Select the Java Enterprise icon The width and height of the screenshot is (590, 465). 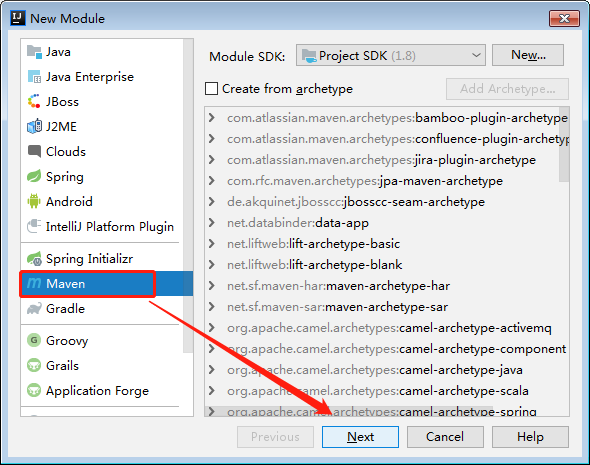tap(34, 76)
